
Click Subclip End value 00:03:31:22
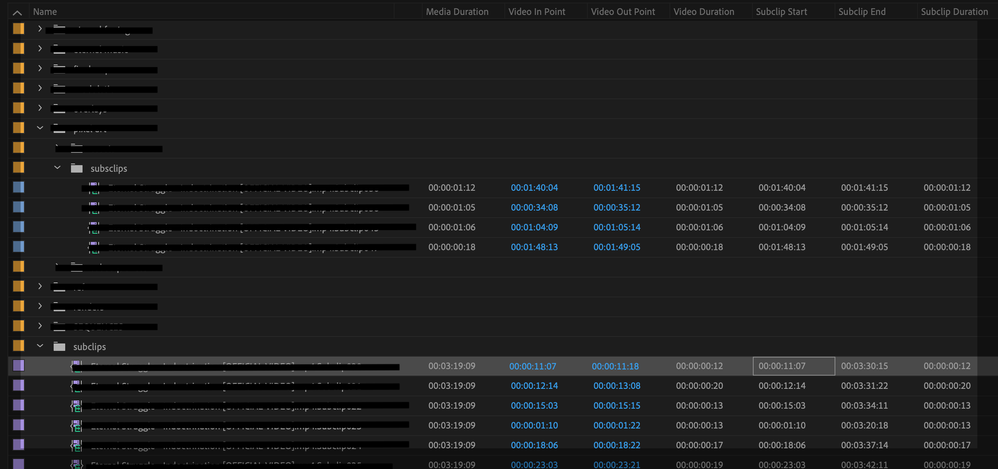point(864,386)
